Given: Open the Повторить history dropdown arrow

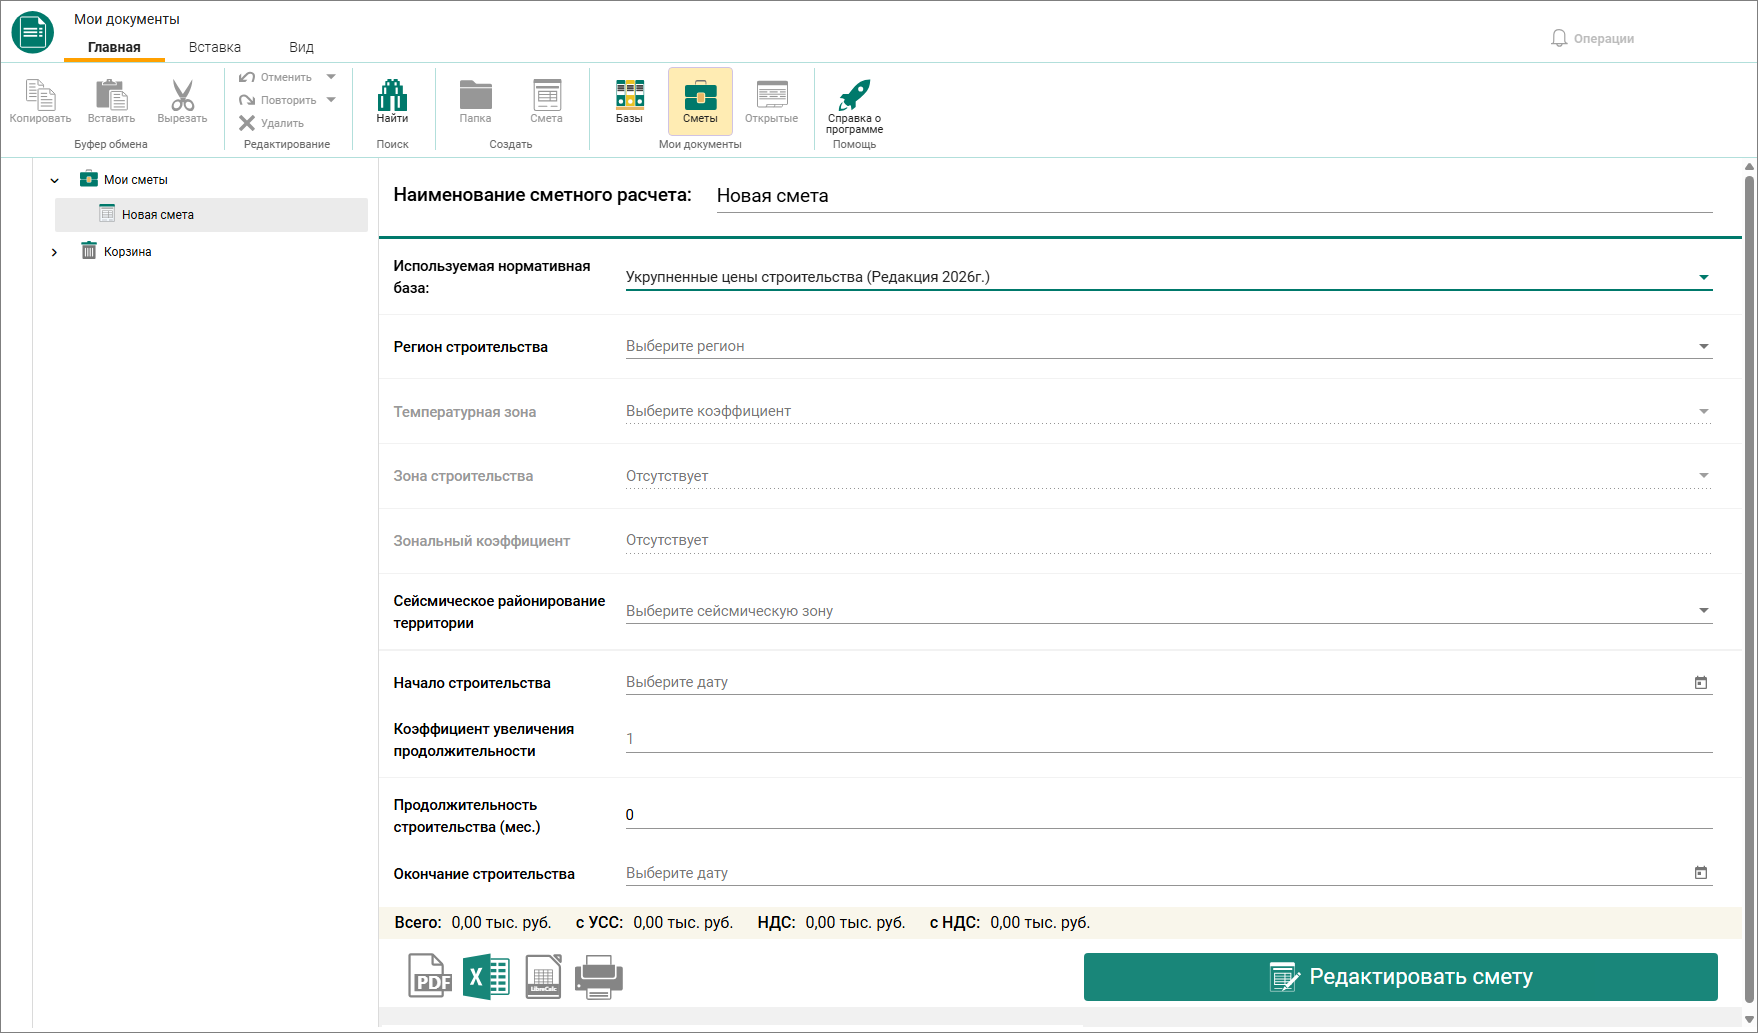Looking at the screenshot, I should pyautogui.click(x=331, y=100).
